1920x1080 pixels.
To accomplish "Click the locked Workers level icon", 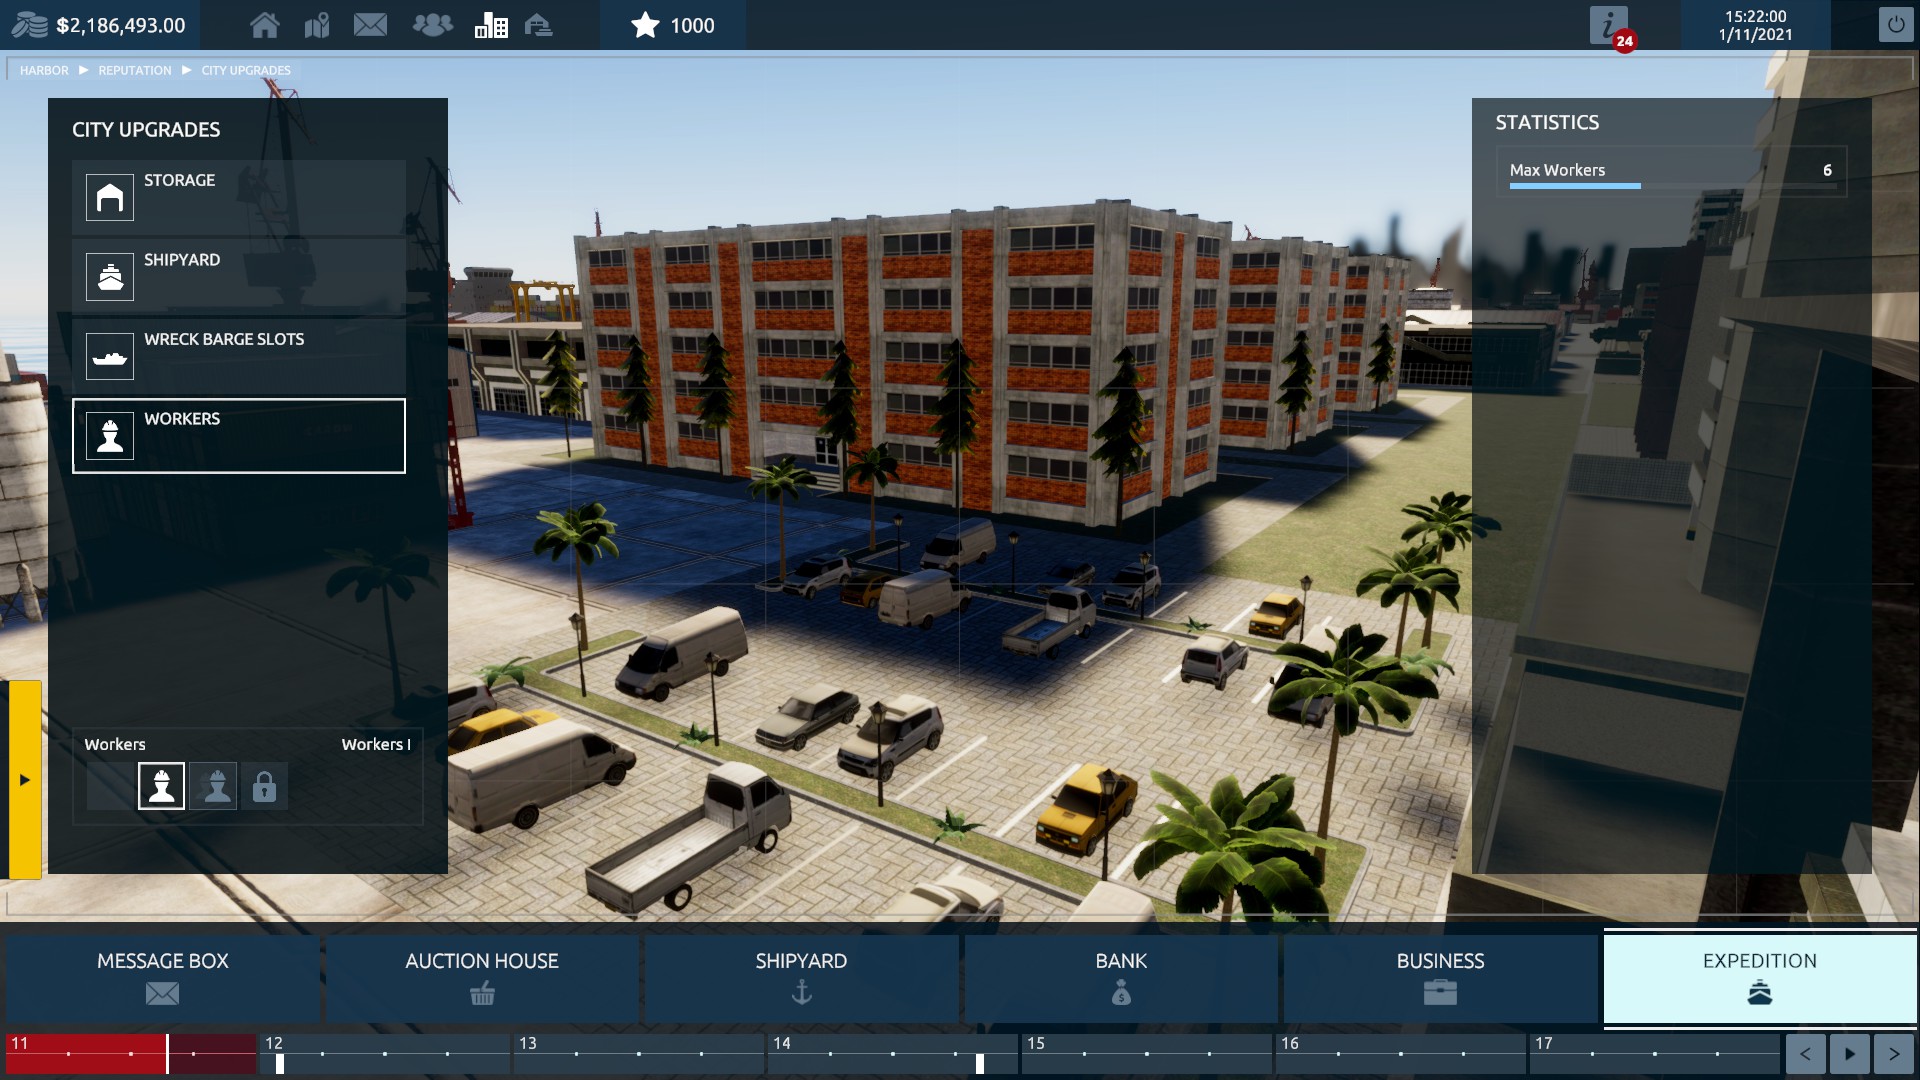I will [264, 786].
